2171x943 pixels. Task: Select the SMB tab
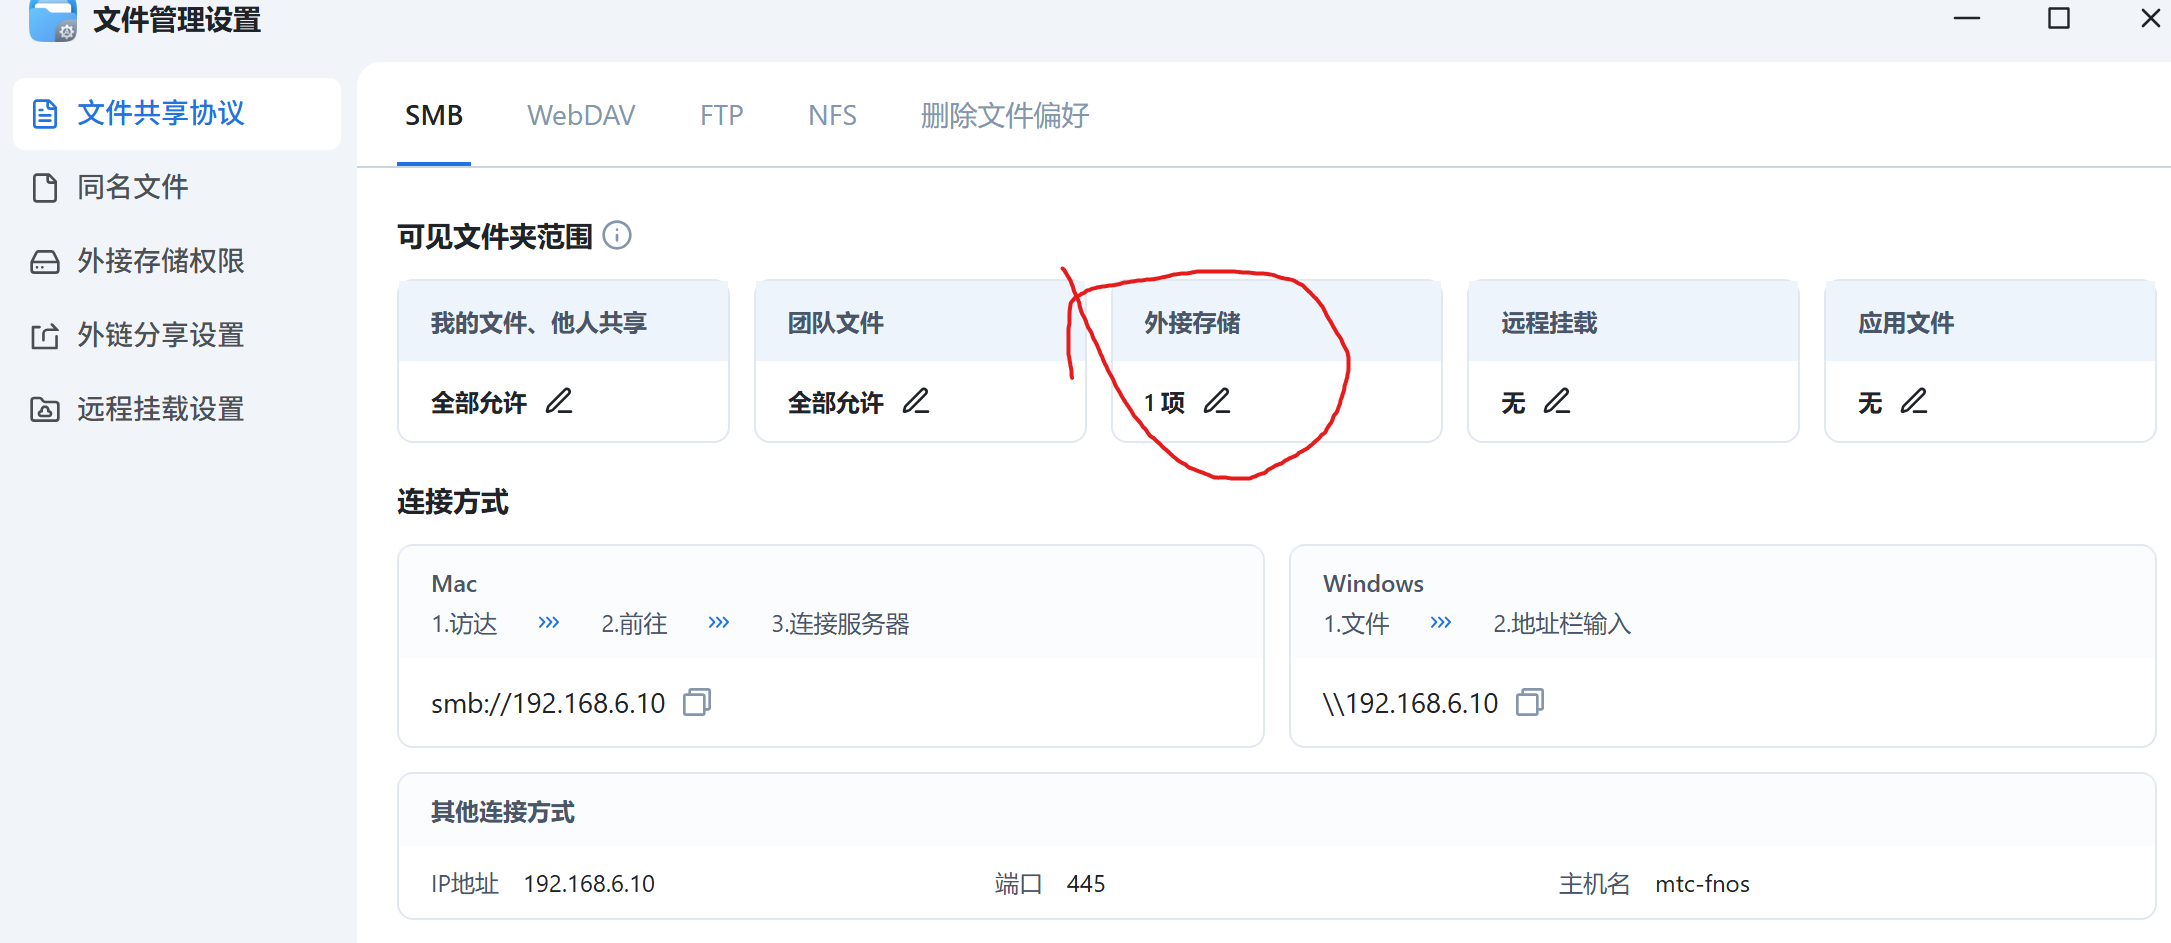tap(434, 116)
